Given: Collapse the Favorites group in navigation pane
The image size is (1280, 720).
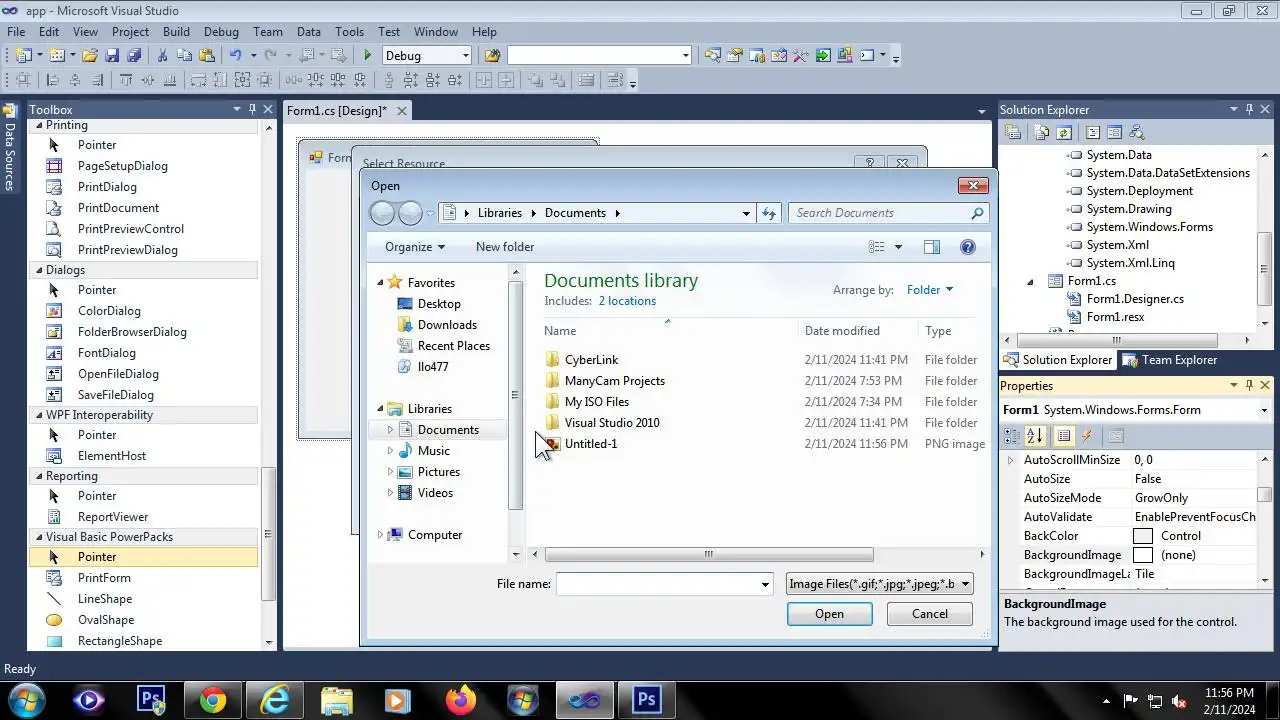Looking at the screenshot, I should click(x=380, y=283).
